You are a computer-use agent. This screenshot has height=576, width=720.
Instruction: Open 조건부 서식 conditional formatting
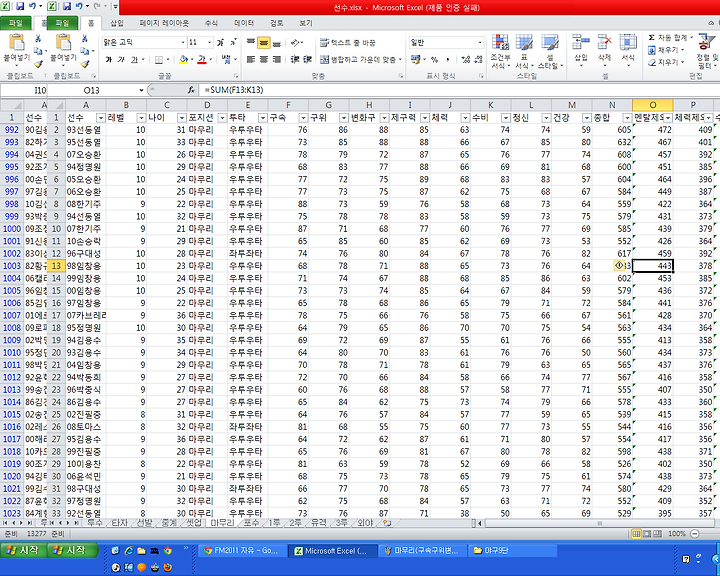coord(501,51)
